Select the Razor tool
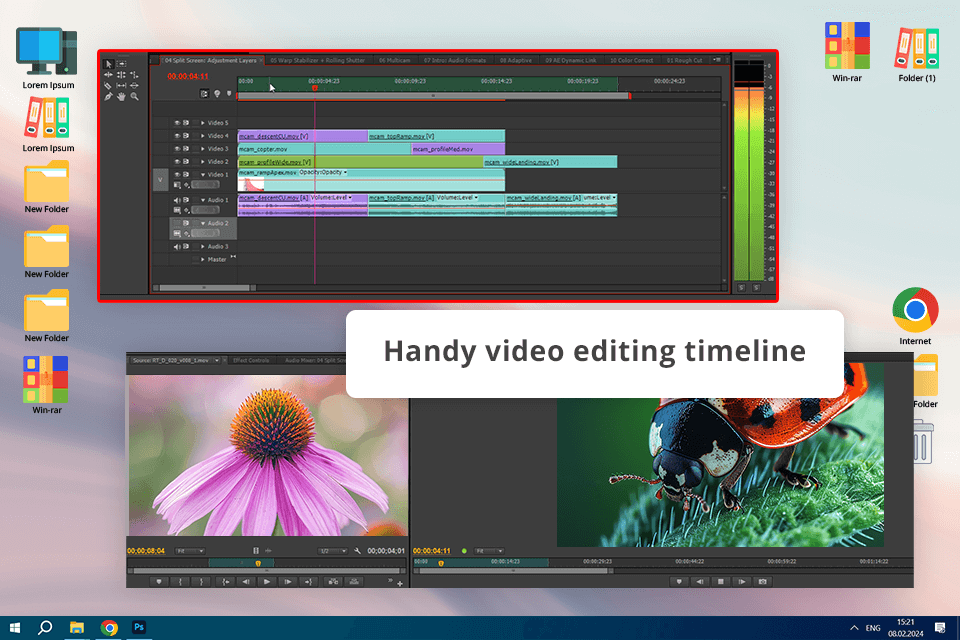Image resolution: width=960 pixels, height=640 pixels. (108, 86)
